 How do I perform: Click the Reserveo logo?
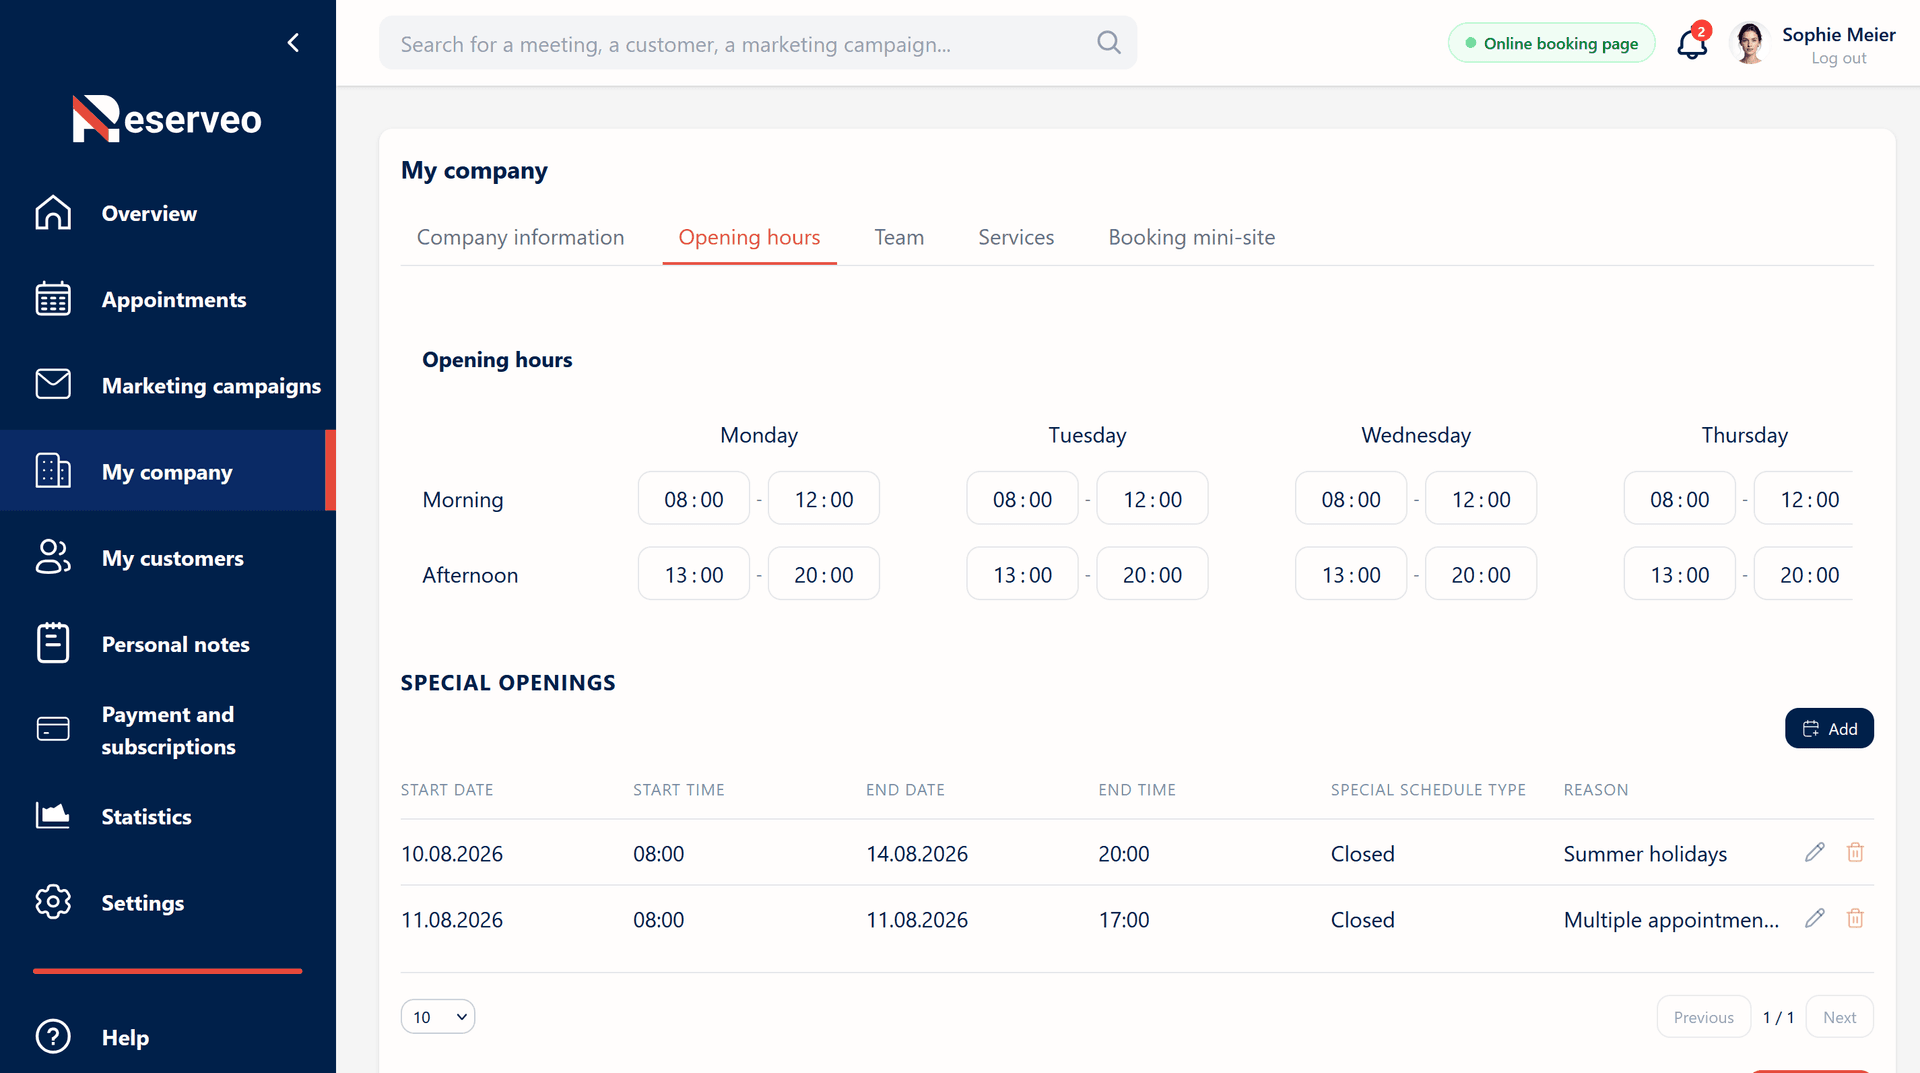pyautogui.click(x=166, y=119)
